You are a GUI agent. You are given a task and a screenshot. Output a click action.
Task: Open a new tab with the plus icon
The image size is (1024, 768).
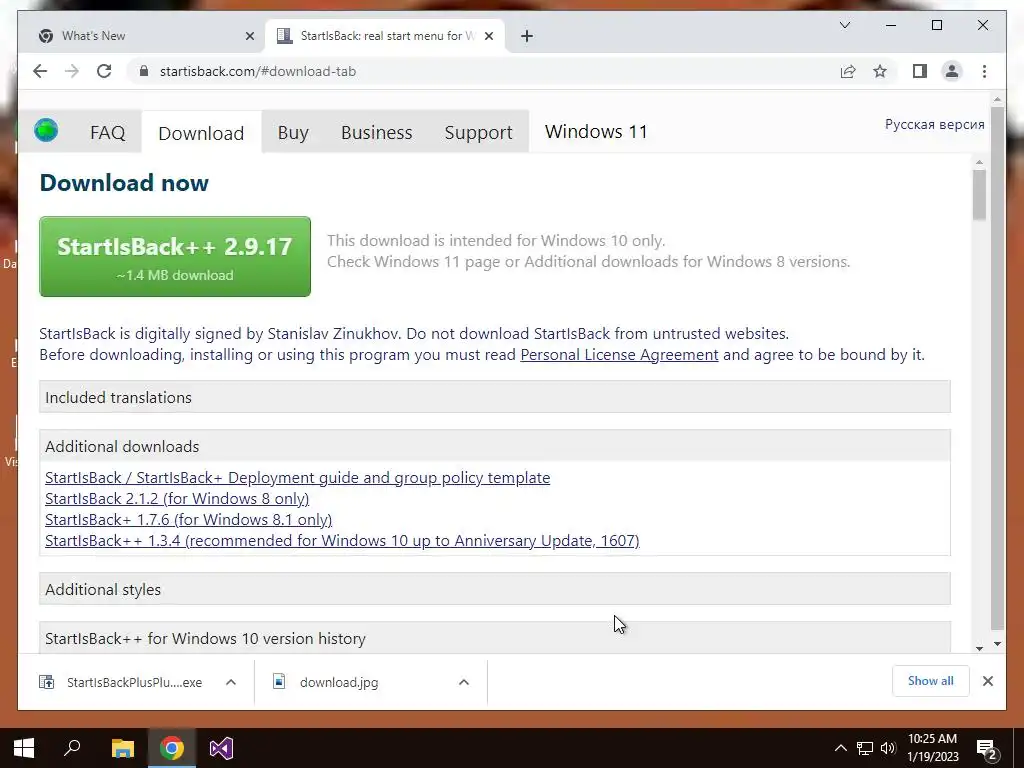527,36
